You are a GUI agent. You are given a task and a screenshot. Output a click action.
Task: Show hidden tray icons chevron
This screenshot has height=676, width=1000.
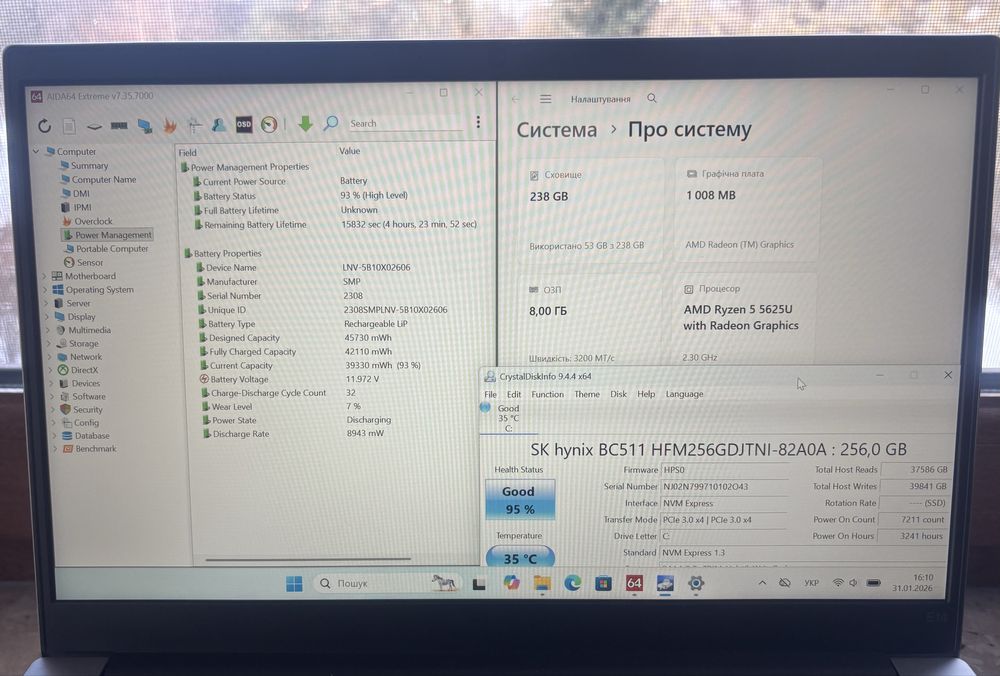pos(762,583)
